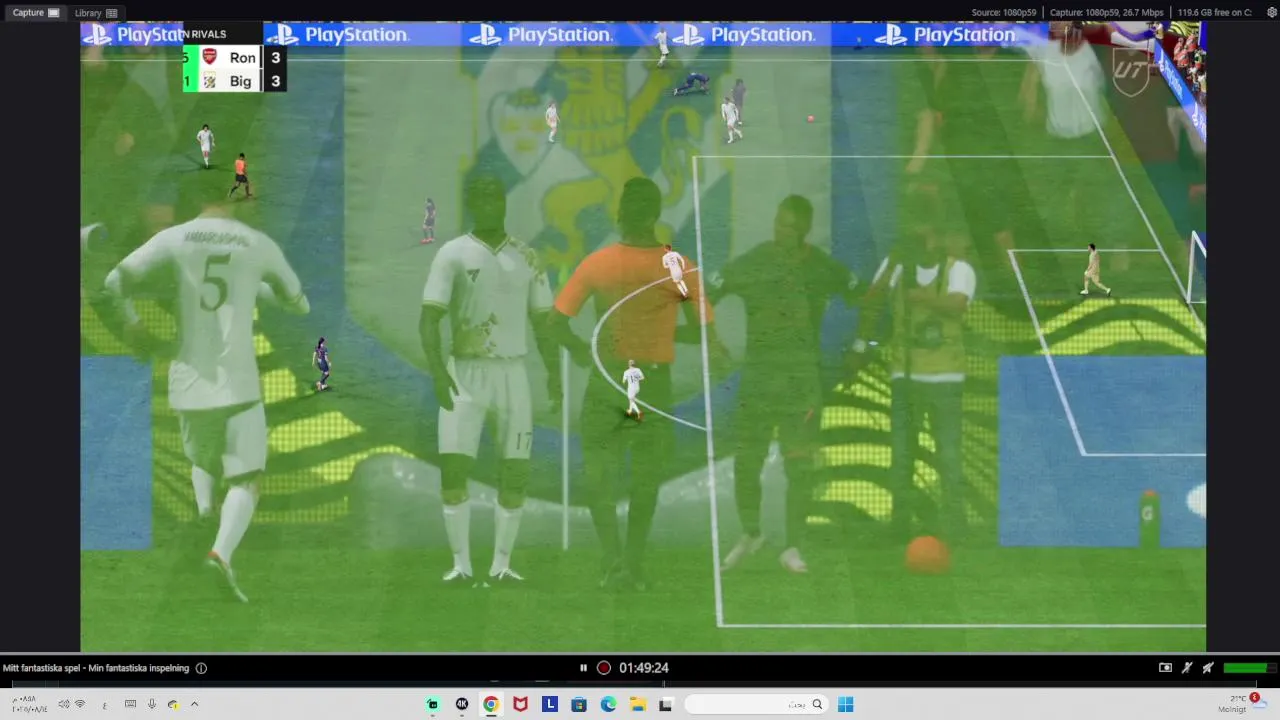Click 'Source: 1080p59' status text
Image resolution: width=1280 pixels, height=720 pixels.
click(1003, 12)
